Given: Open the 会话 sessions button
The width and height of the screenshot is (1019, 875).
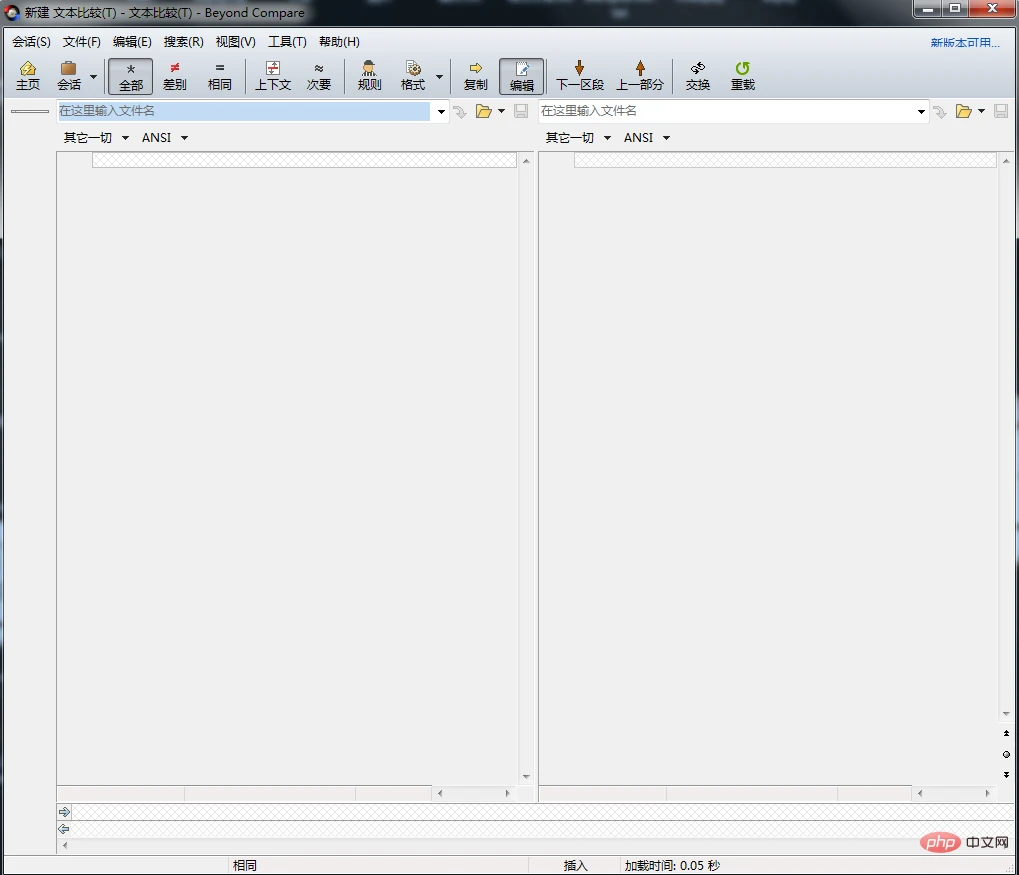Looking at the screenshot, I should pos(69,76).
